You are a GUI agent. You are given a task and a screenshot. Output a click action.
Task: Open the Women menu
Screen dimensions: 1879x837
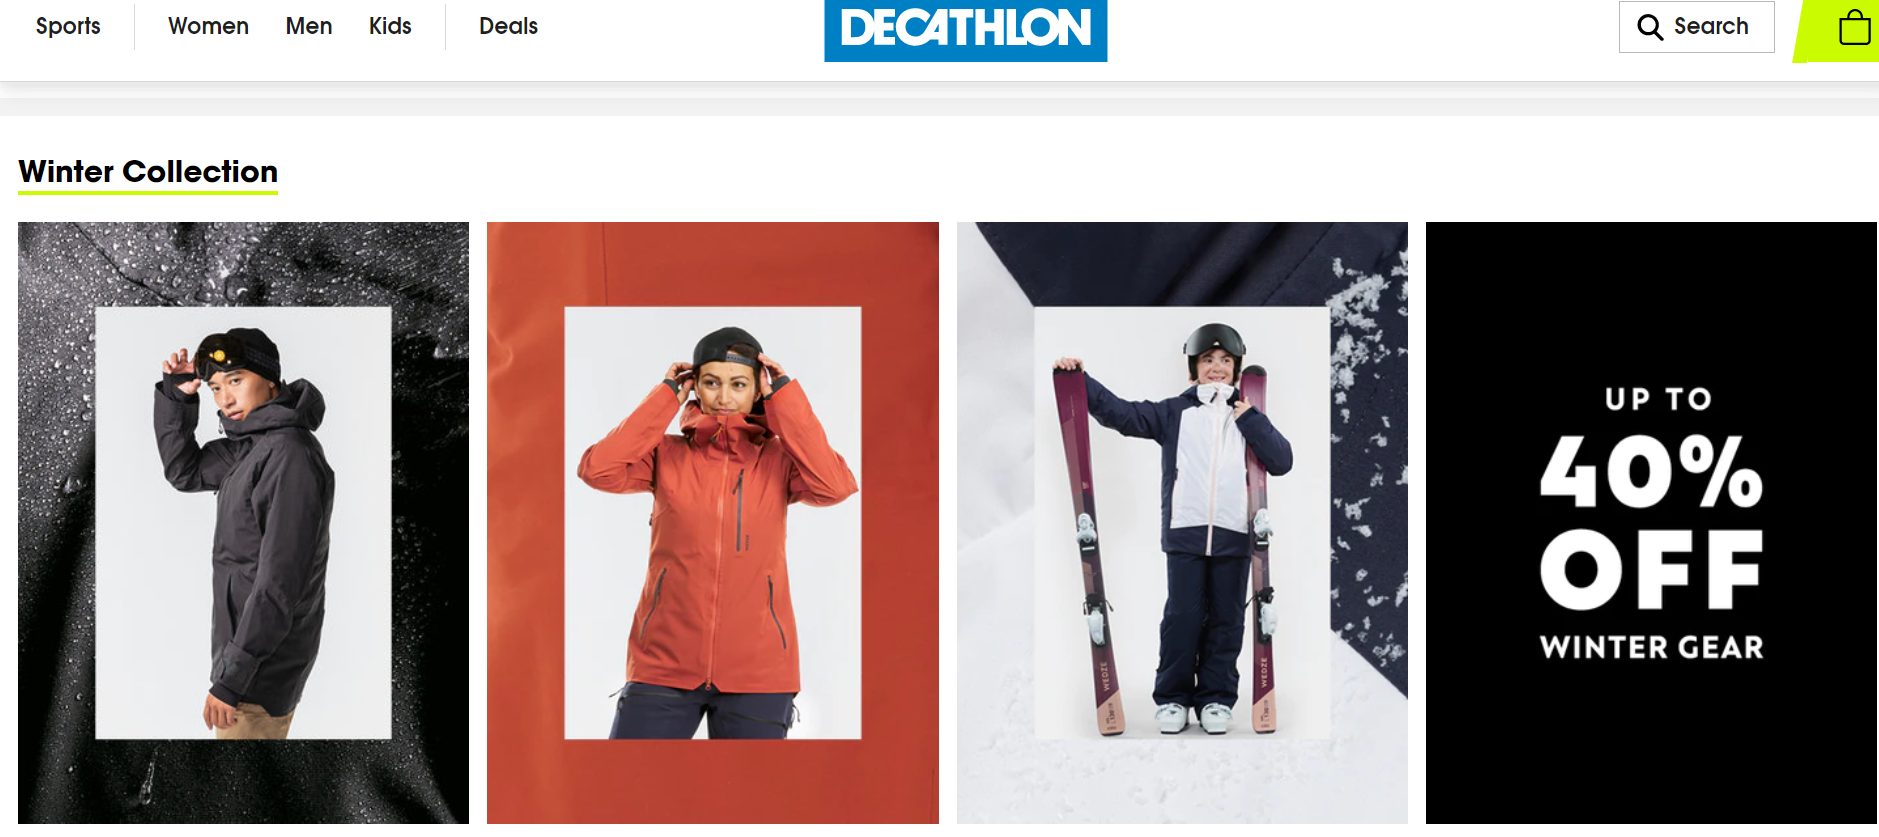(208, 26)
